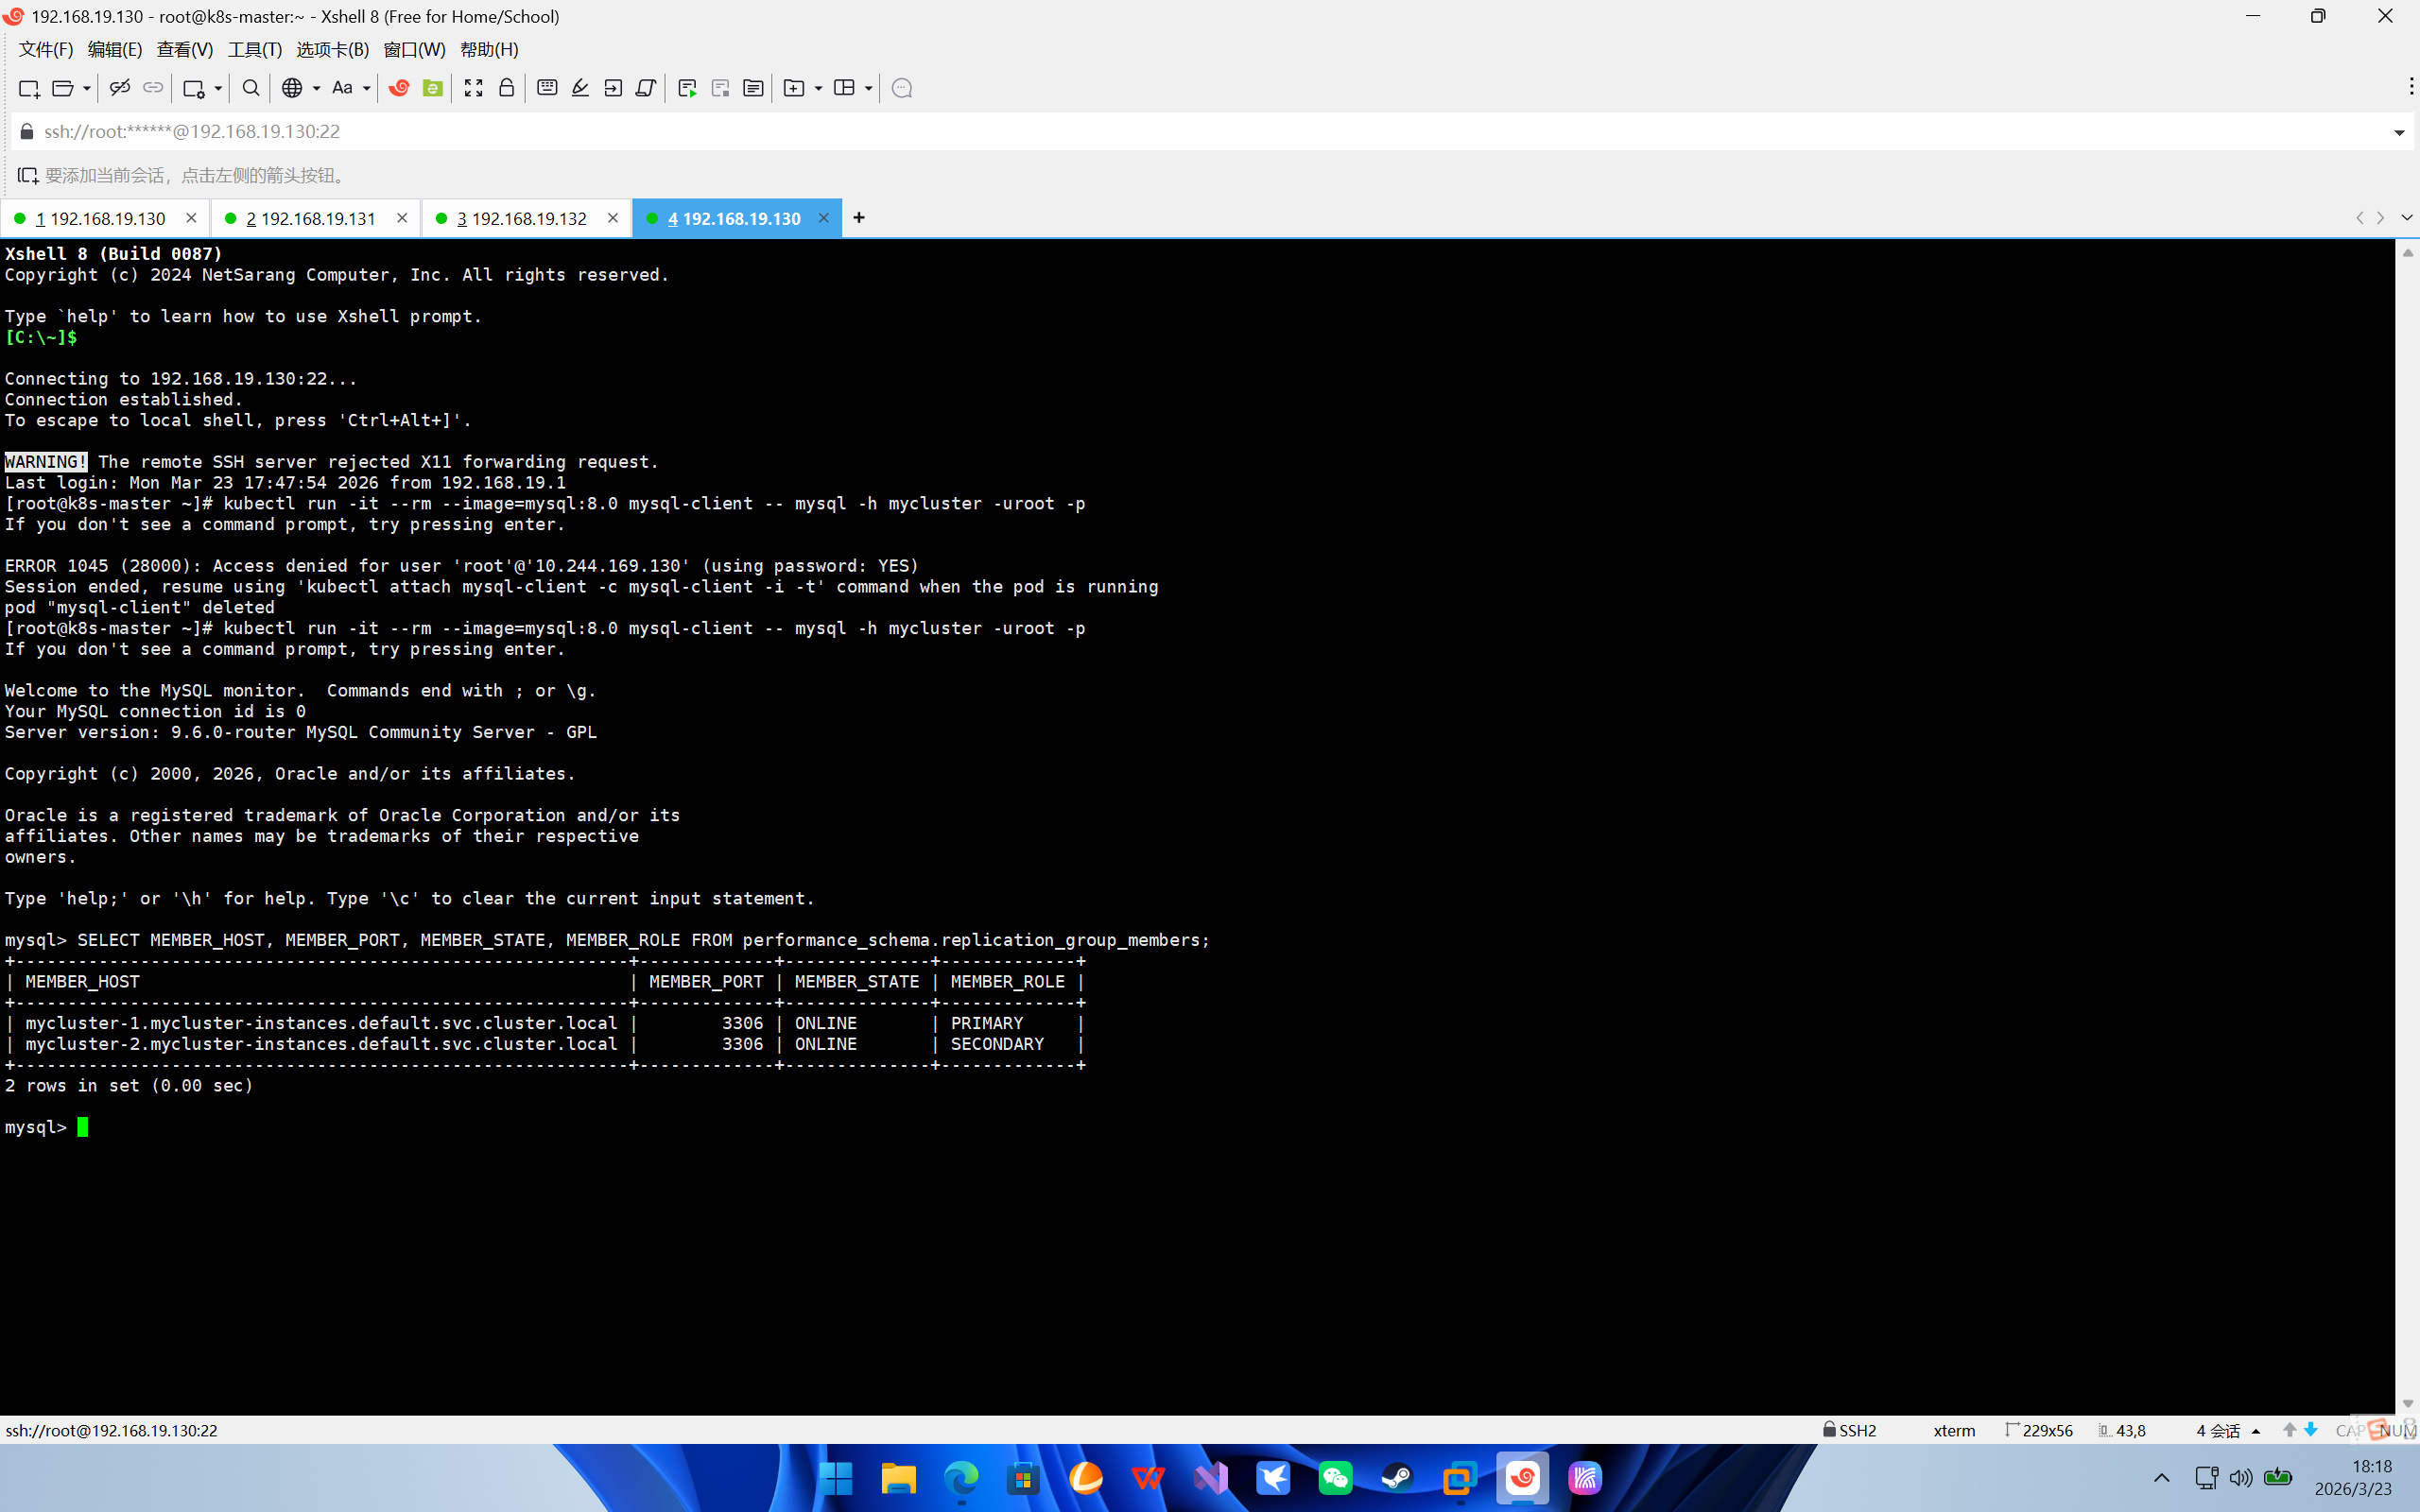The image size is (2420, 1512).
Task: Open the 工具(T) menu
Action: (x=255, y=49)
